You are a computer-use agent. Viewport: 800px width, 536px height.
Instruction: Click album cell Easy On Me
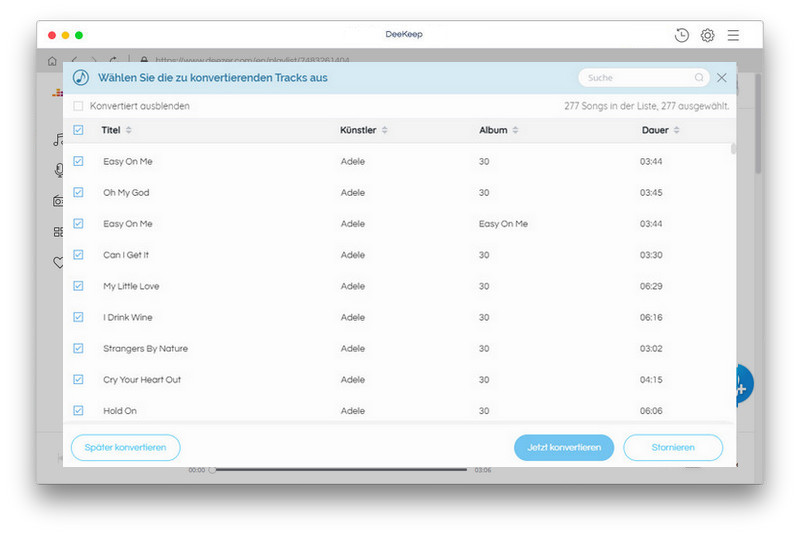click(x=503, y=223)
